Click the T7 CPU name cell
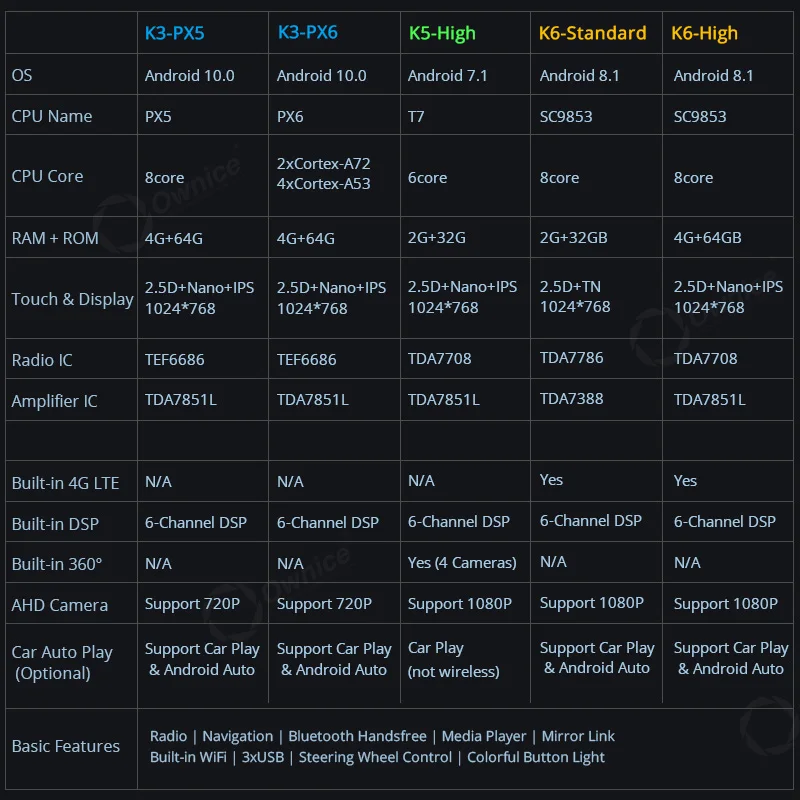 click(x=416, y=116)
